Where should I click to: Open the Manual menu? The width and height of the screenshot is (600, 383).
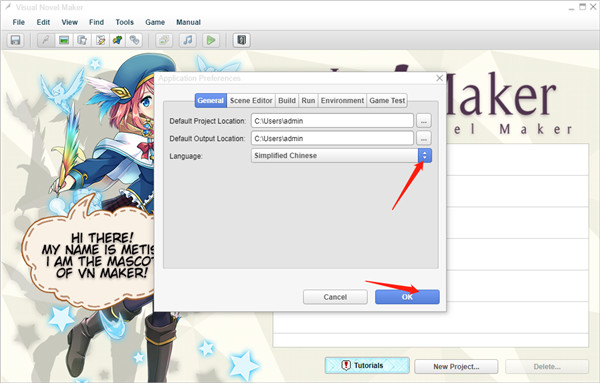pos(188,22)
